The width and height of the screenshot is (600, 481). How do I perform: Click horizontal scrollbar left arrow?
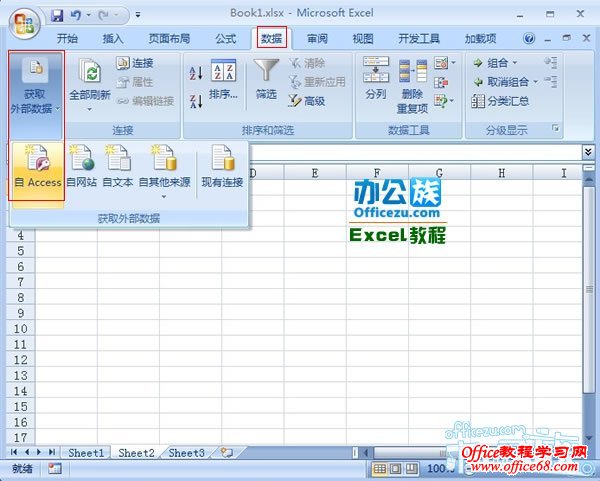(366, 453)
